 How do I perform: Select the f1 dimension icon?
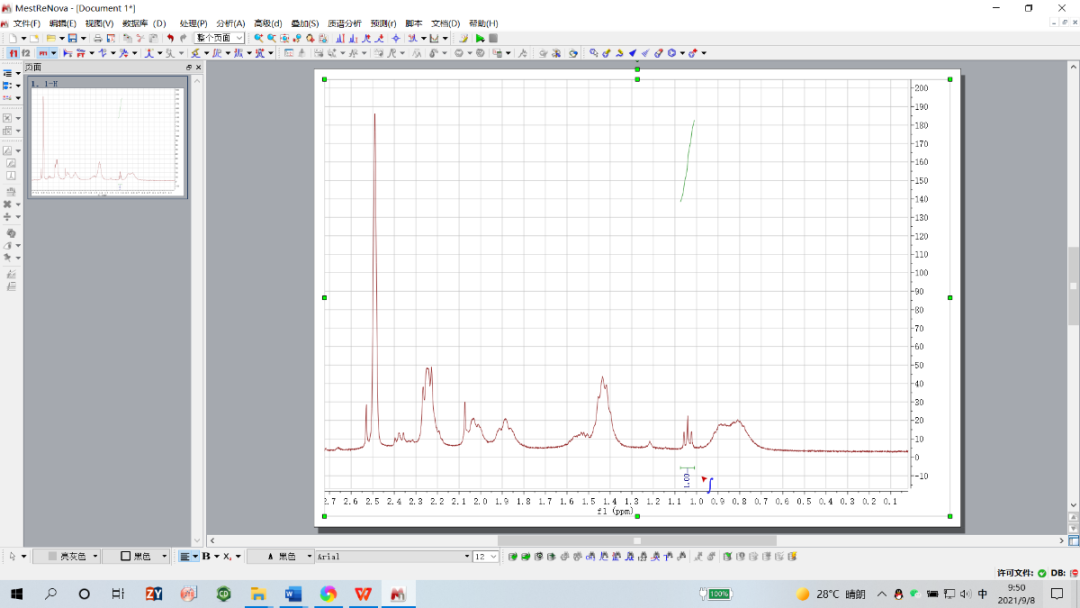tap(13, 53)
